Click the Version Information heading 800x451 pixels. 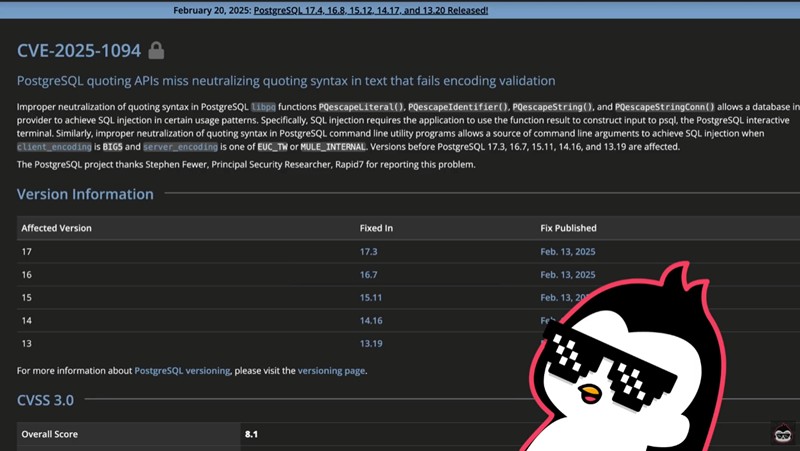(85, 194)
